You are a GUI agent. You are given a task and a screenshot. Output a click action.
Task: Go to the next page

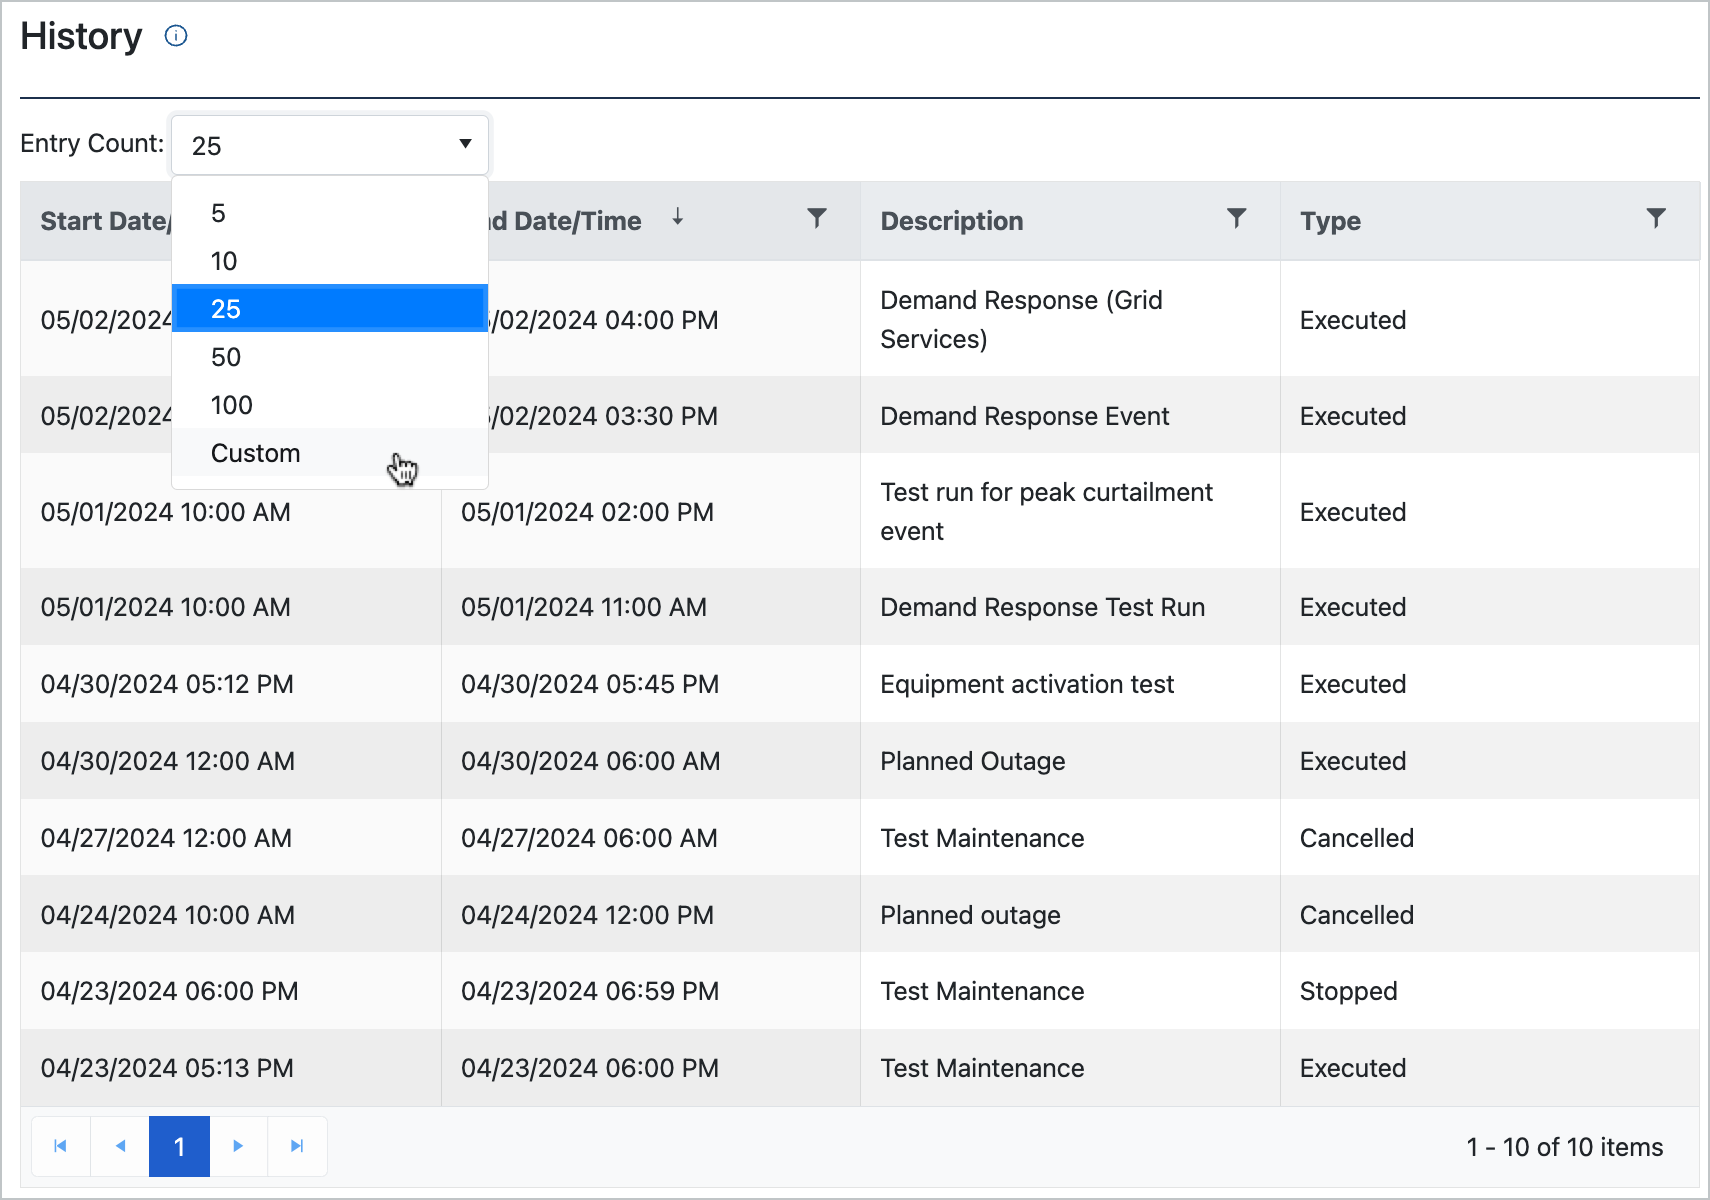(238, 1146)
